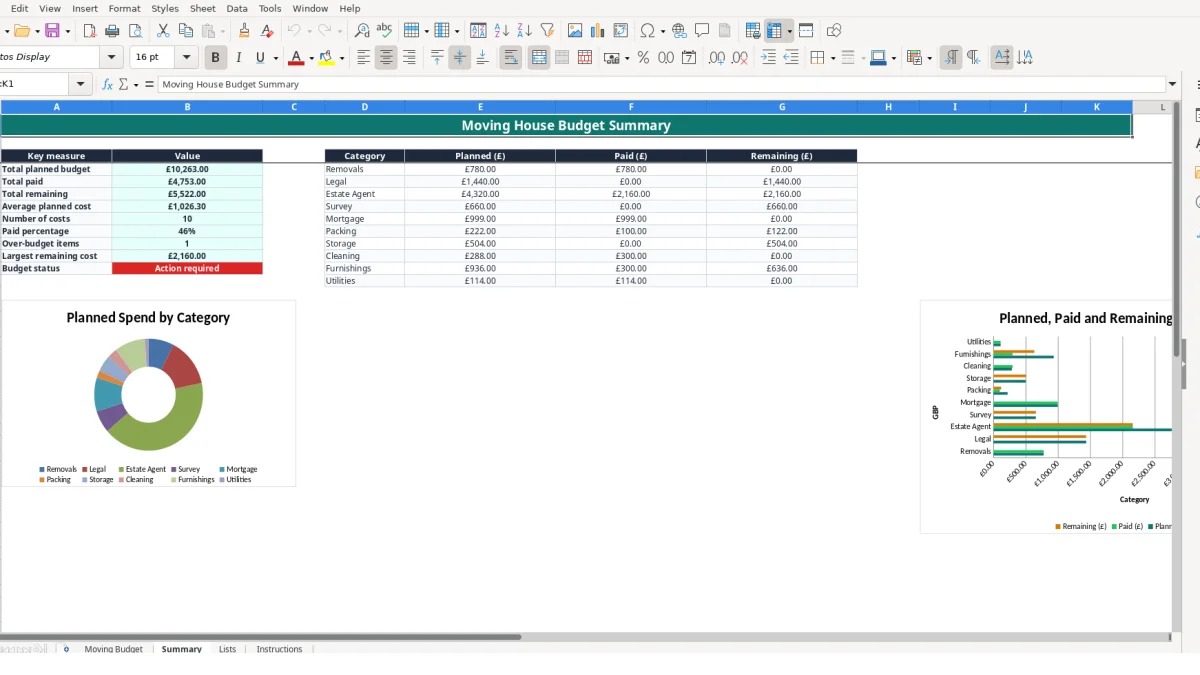
Task: Toggle Freeze Rows and Columns
Action: point(774,31)
